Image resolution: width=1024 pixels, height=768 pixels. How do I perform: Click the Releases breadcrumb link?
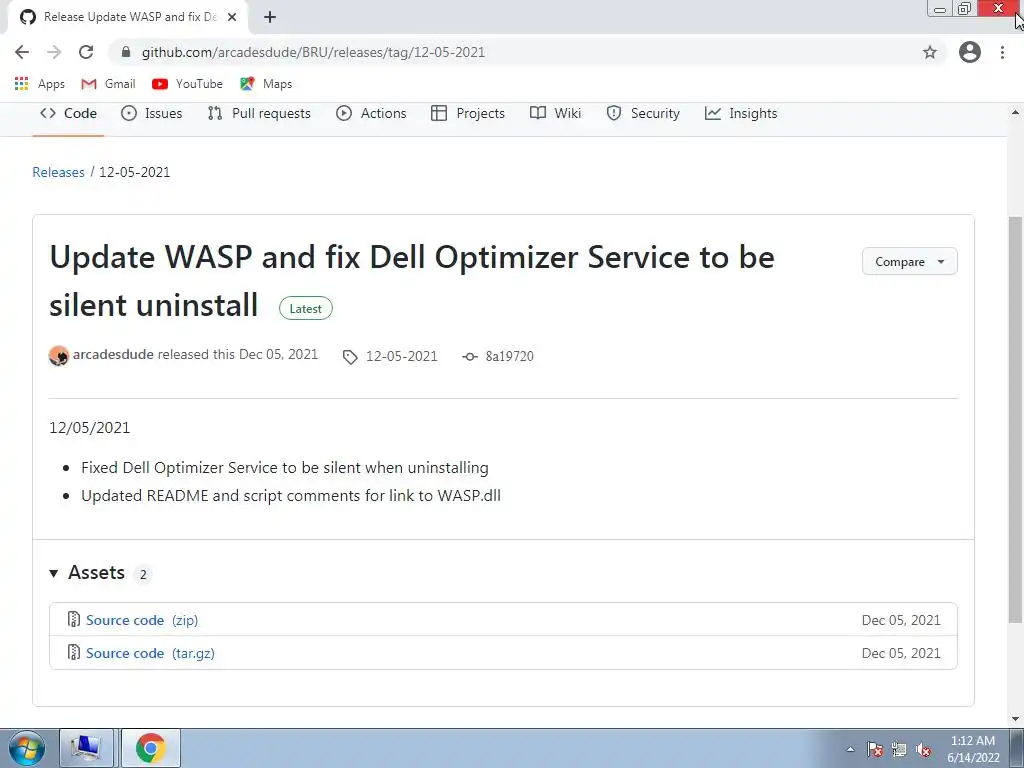[59, 172]
